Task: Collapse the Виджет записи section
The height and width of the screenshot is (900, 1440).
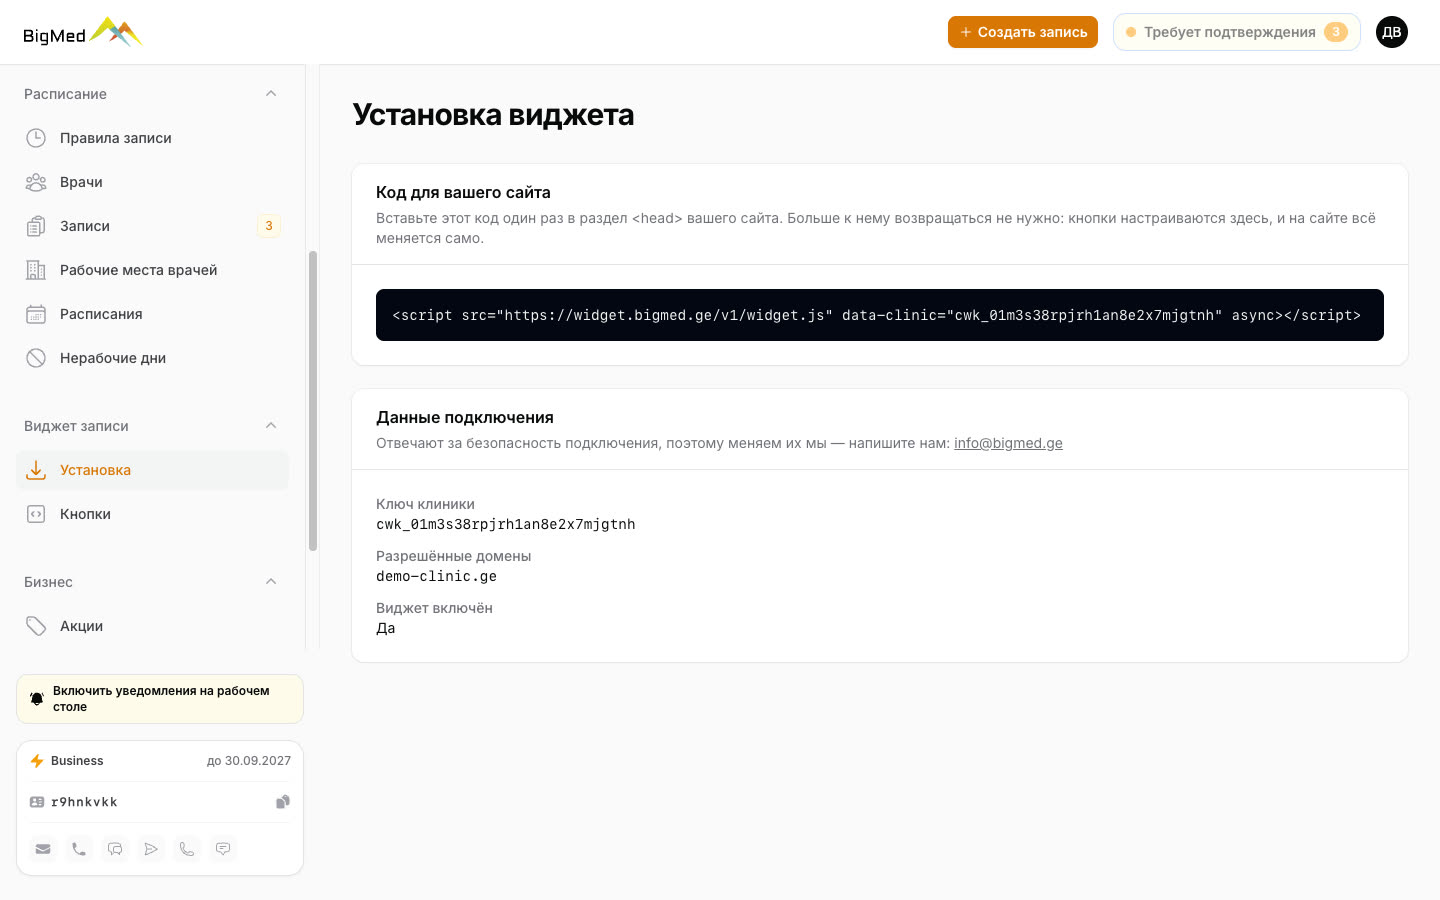Action: (271, 426)
